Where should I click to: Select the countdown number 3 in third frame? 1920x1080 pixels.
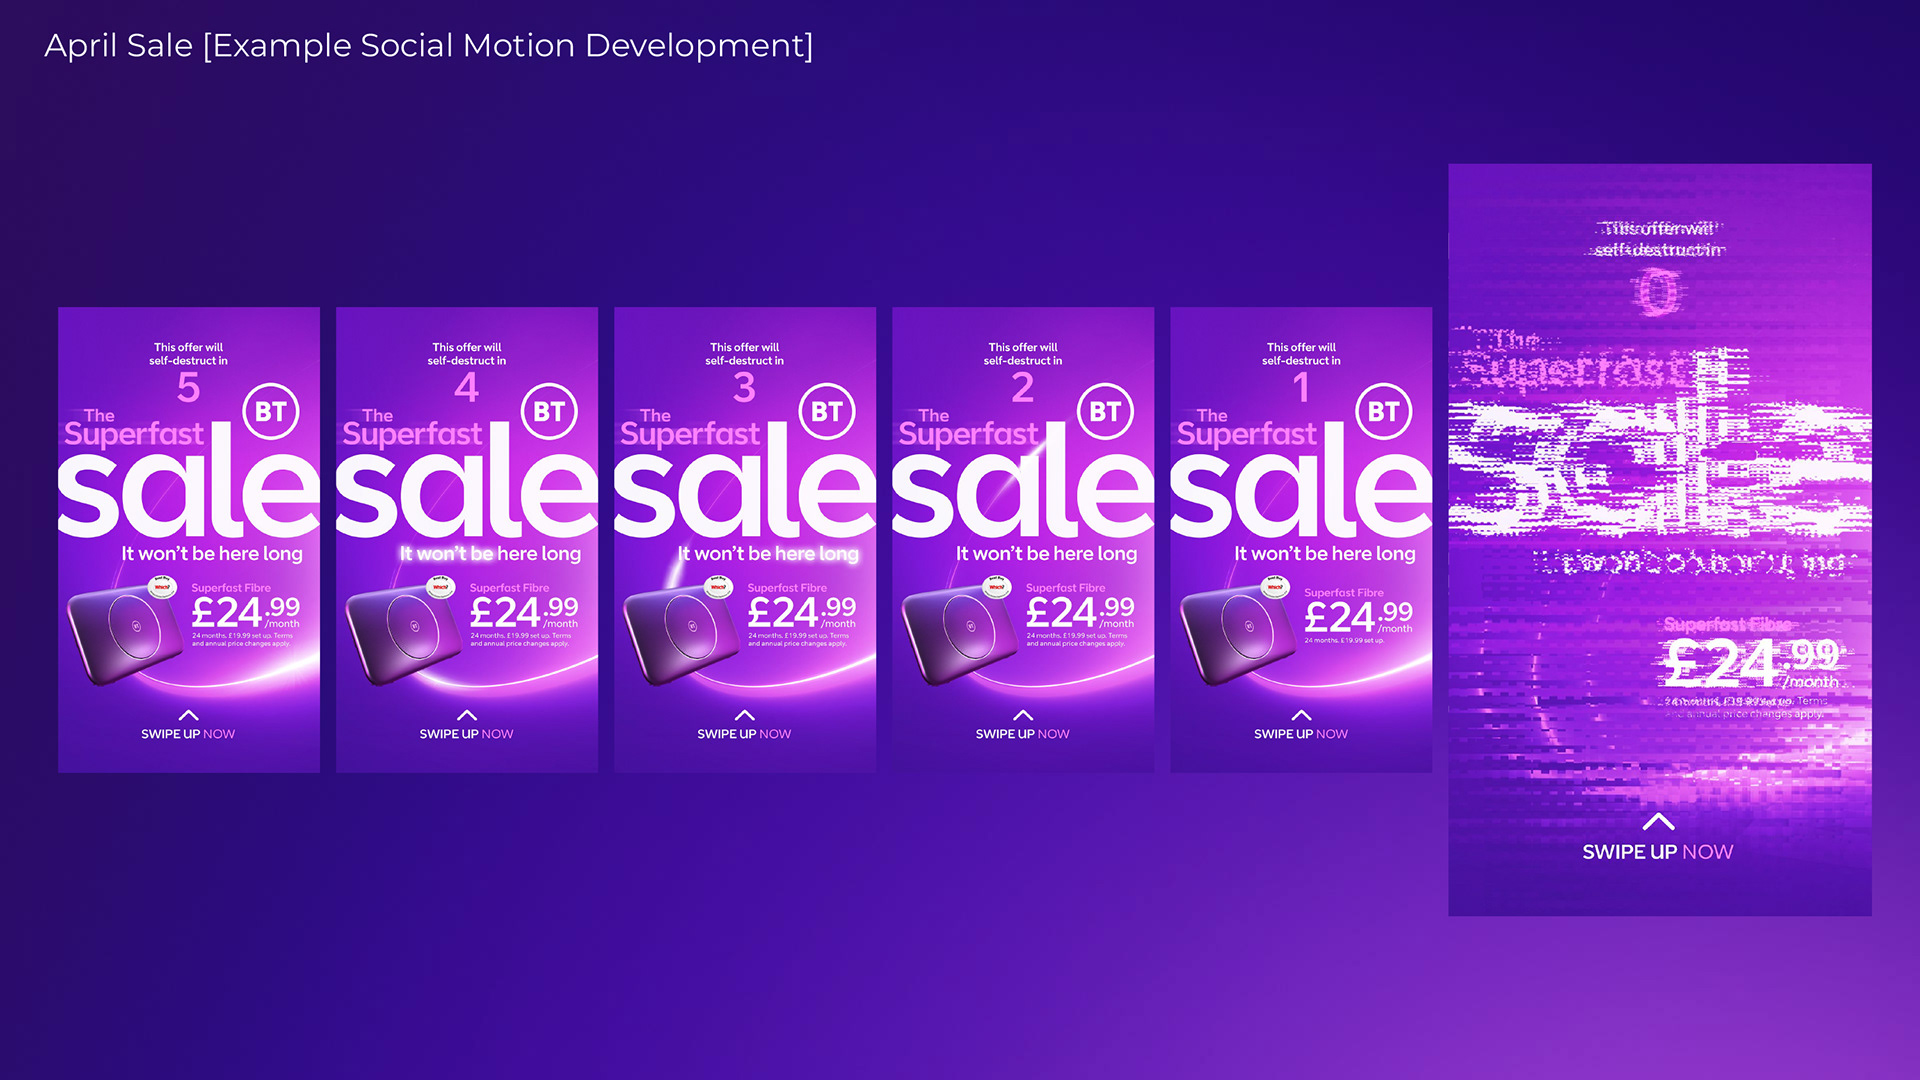tap(744, 388)
